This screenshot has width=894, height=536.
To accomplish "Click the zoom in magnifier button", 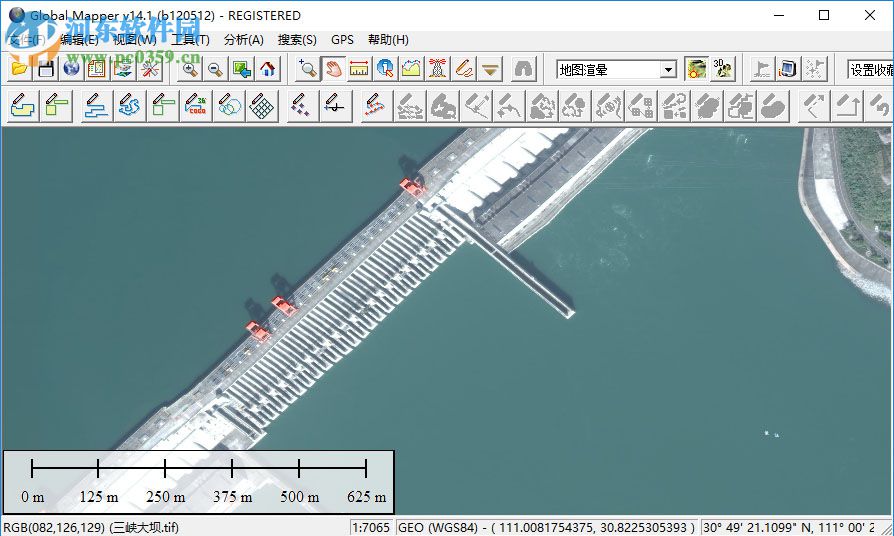I will click(x=189, y=70).
